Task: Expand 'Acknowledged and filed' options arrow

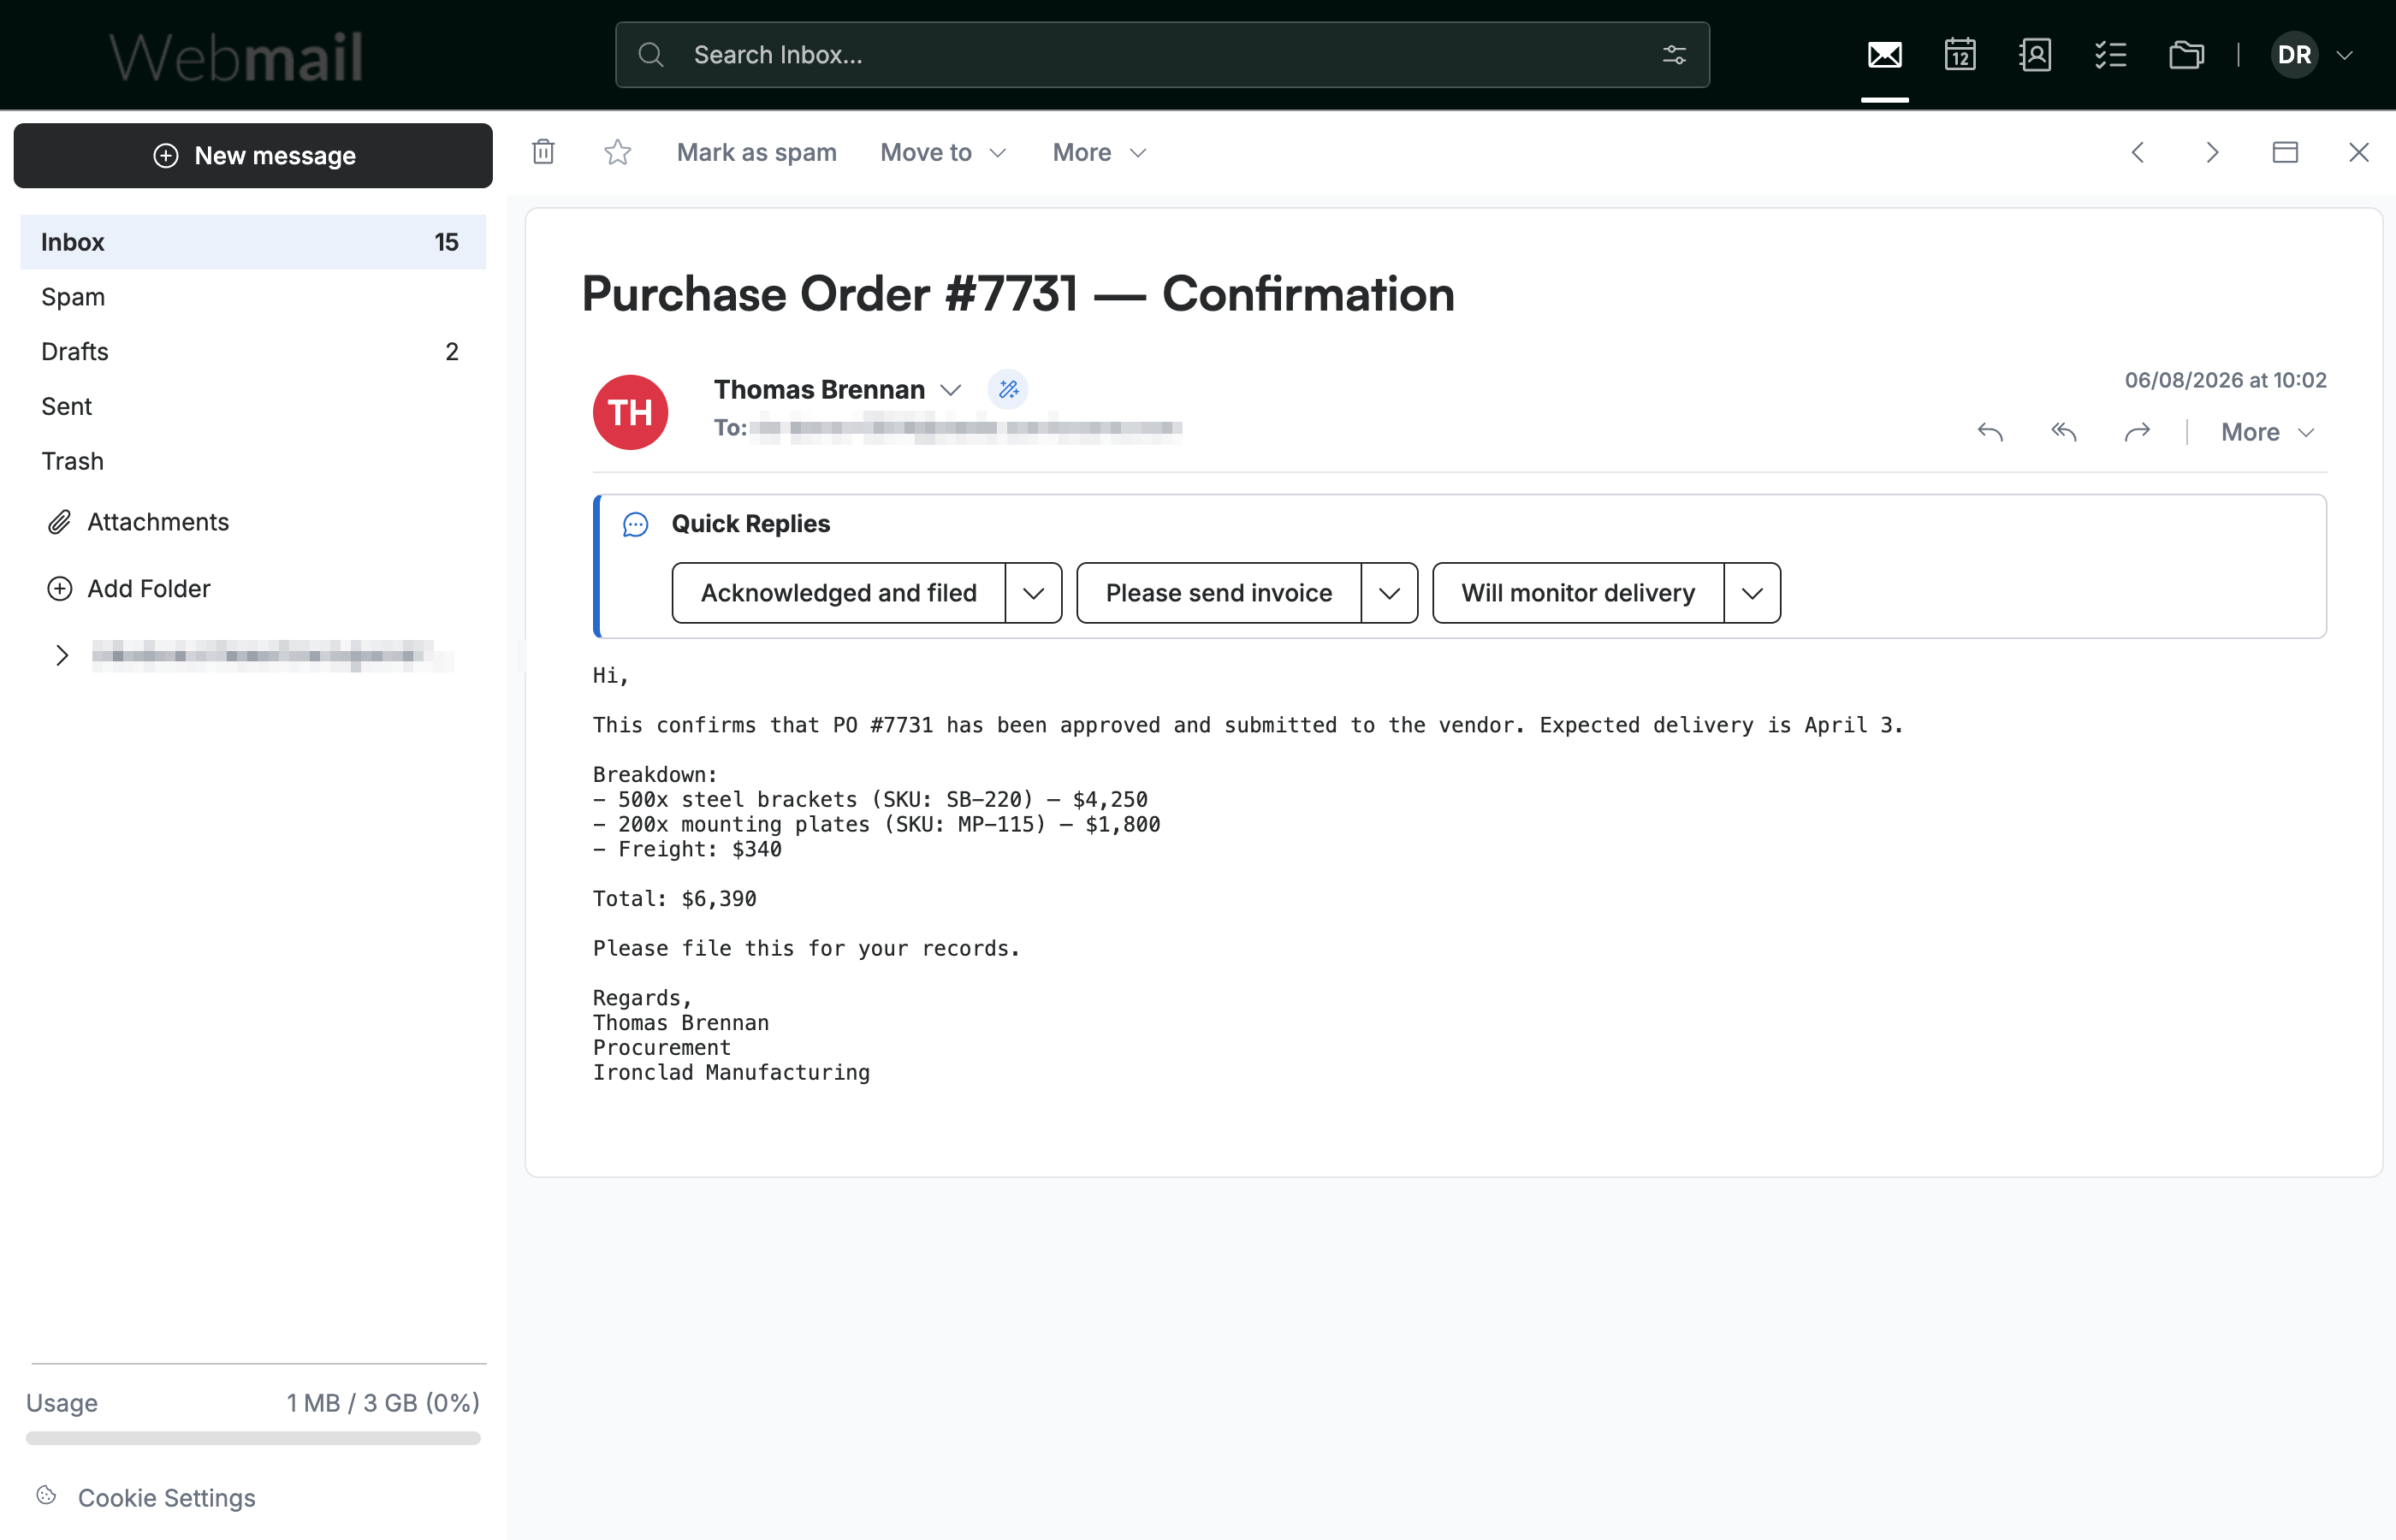Action: coord(1034,593)
